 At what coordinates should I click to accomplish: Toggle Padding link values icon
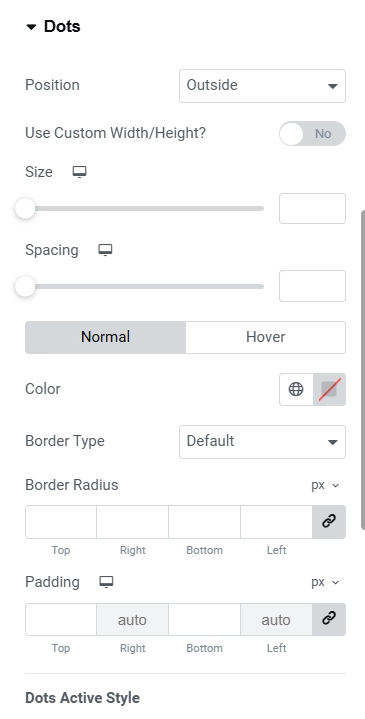329,619
